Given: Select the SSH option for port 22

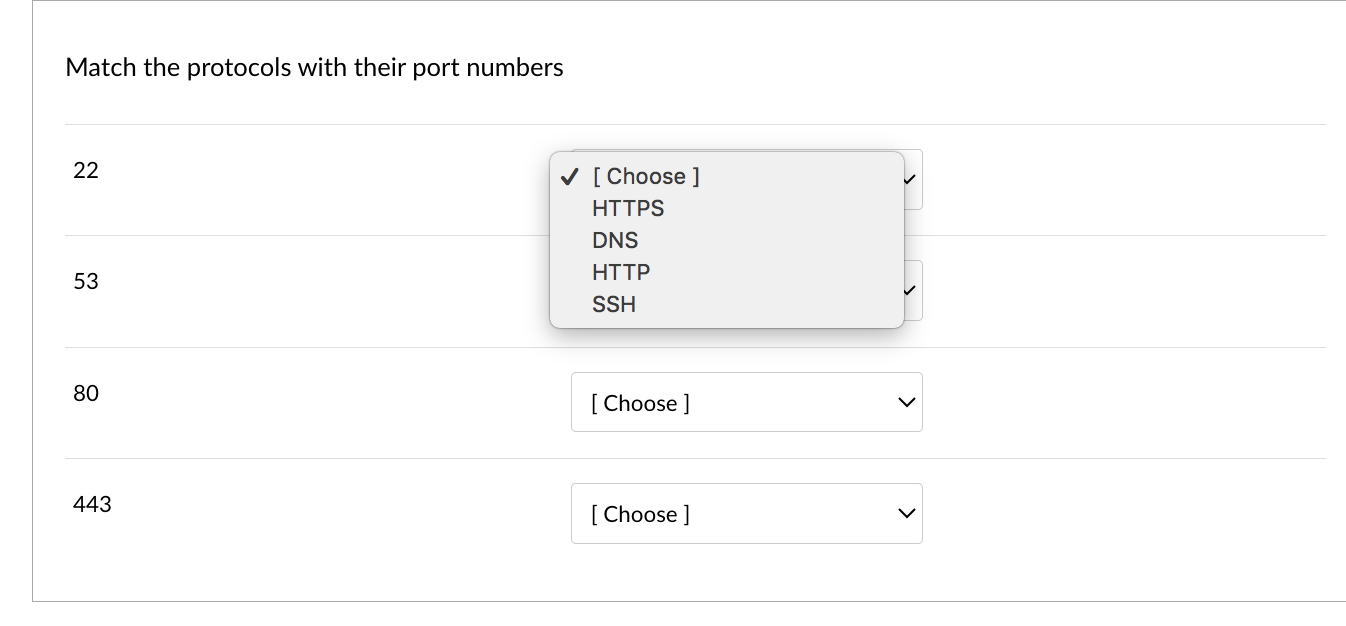Looking at the screenshot, I should [613, 304].
